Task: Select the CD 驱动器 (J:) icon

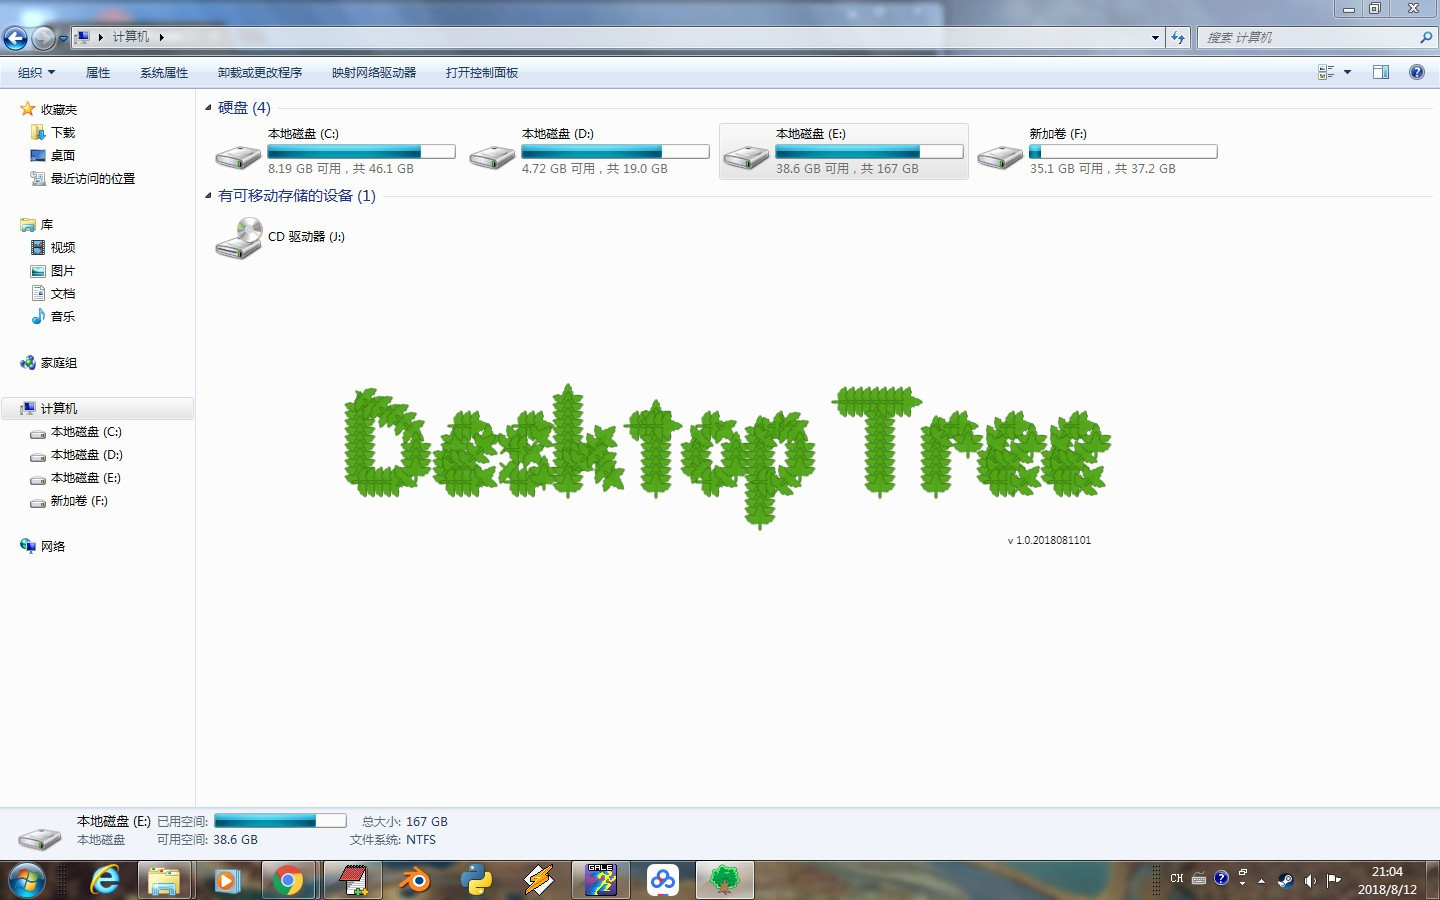Action: tap(238, 238)
